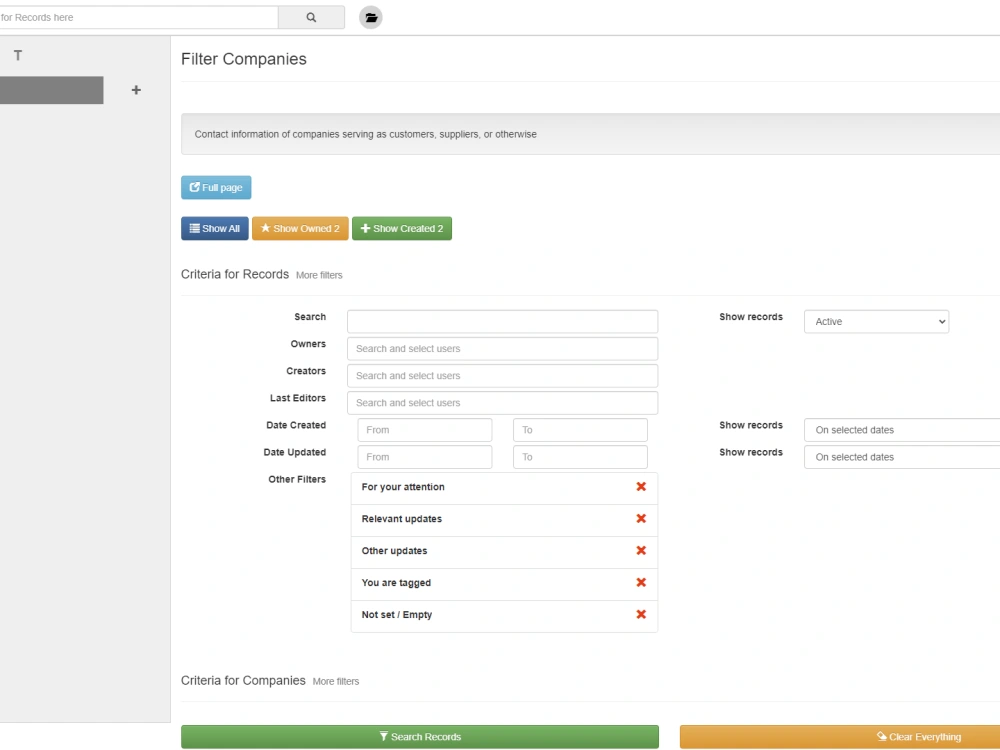Click the Other updates filter label
Image resolution: width=1000 pixels, height=750 pixels.
tap(394, 551)
